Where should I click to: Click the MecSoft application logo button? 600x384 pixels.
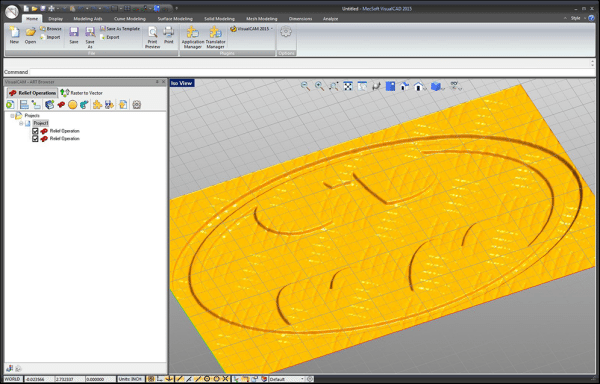pos(12,11)
